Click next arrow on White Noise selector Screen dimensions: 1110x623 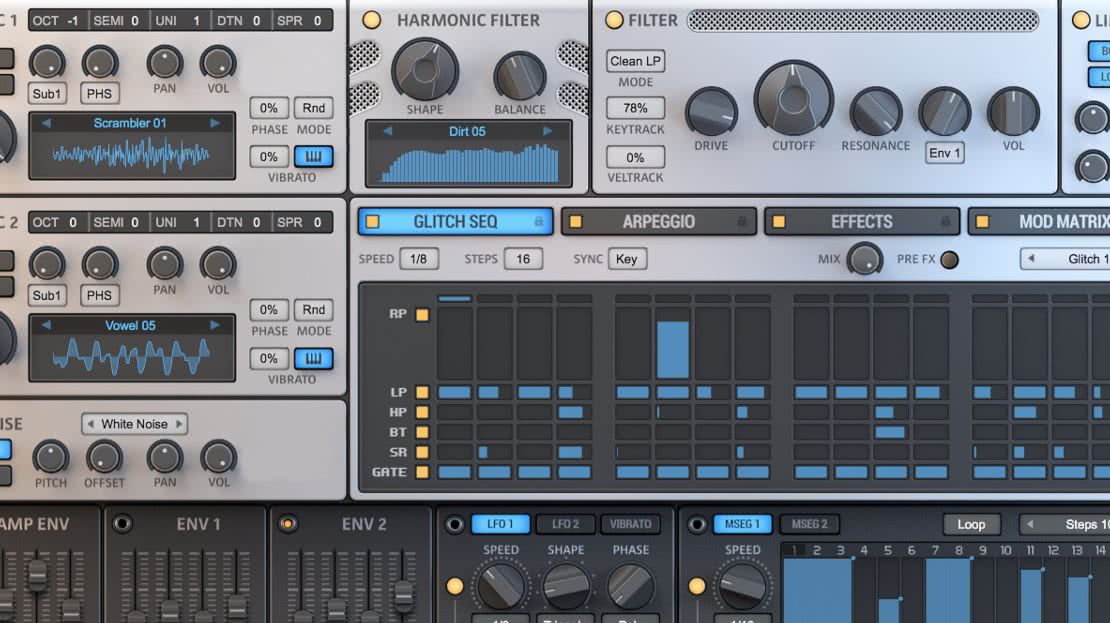[179, 424]
